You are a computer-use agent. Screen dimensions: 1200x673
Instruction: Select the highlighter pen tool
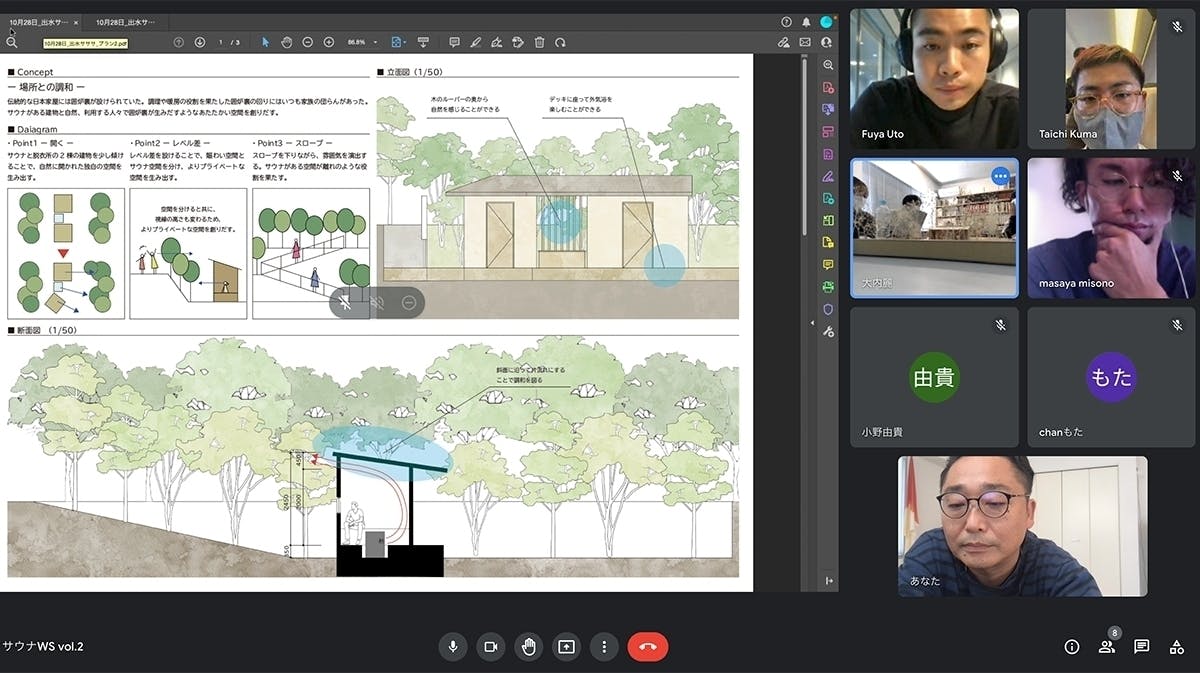click(x=475, y=42)
